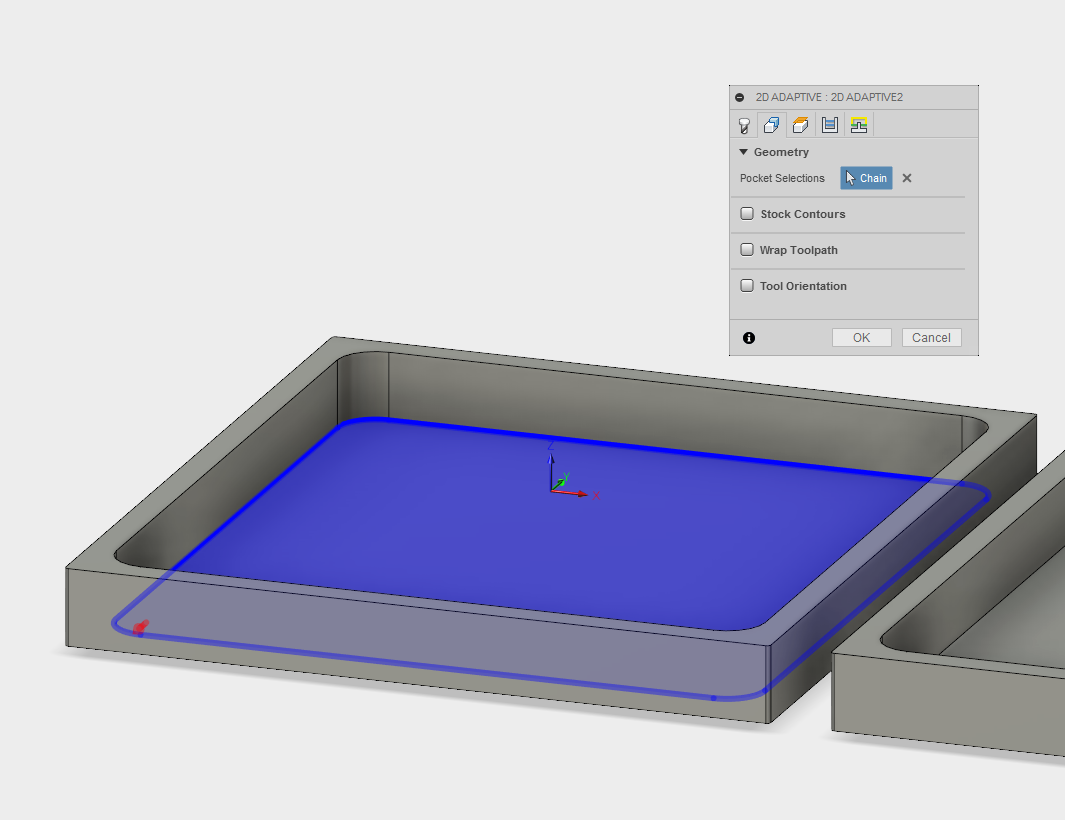
Task: Collapse the Geometry section triangle
Action: 744,152
